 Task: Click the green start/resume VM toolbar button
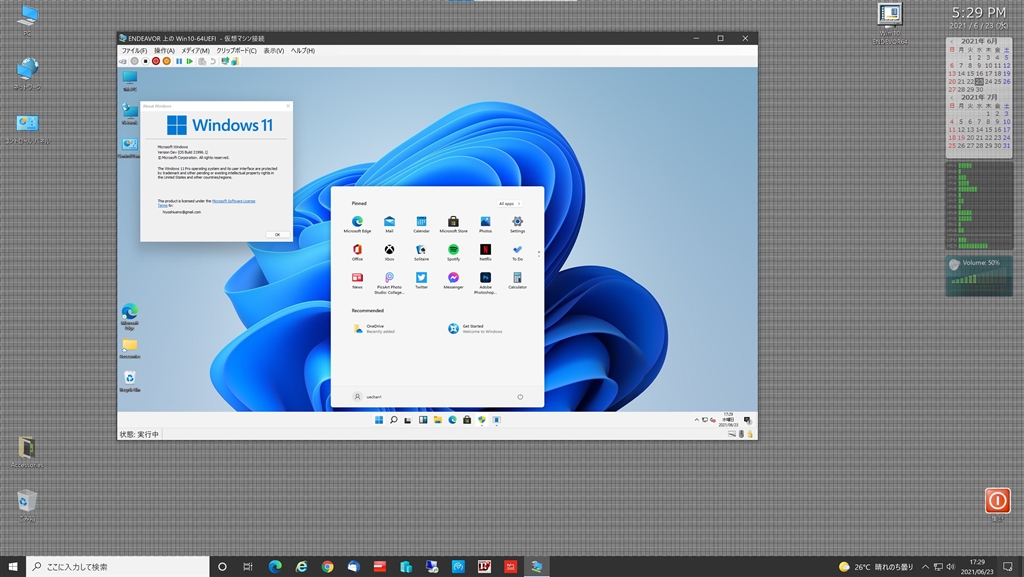(x=190, y=61)
